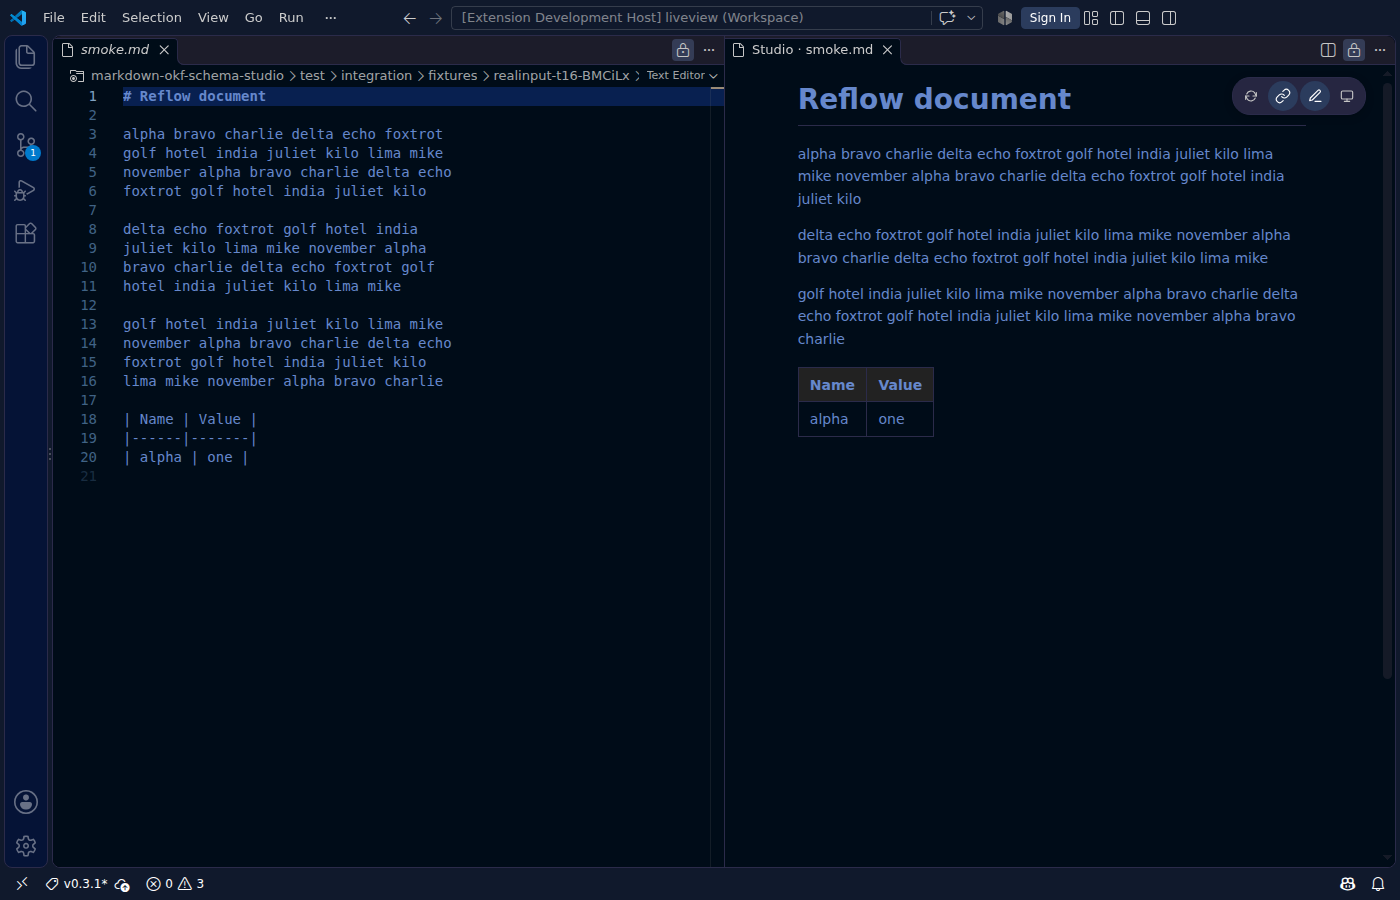Viewport: 1400px width, 900px height.
Task: Open more actions for Studio editor group
Action: [x=1380, y=50]
